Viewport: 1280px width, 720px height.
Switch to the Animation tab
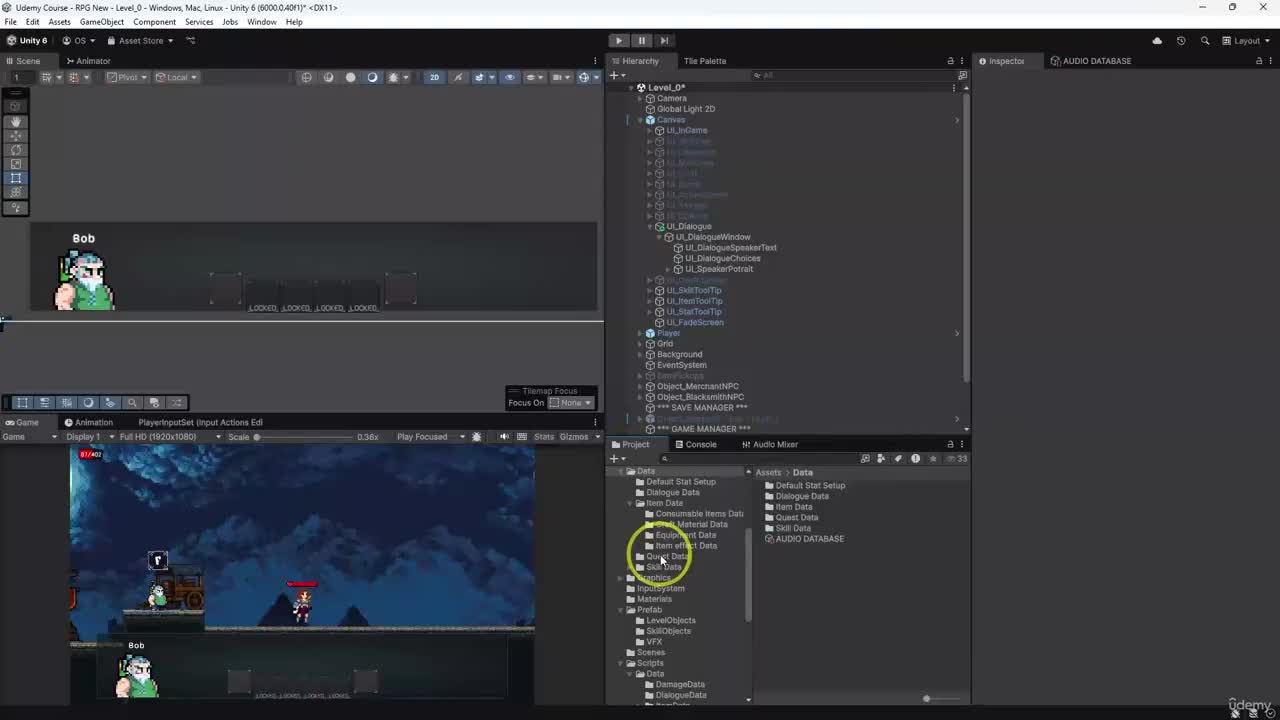[x=88, y=423]
